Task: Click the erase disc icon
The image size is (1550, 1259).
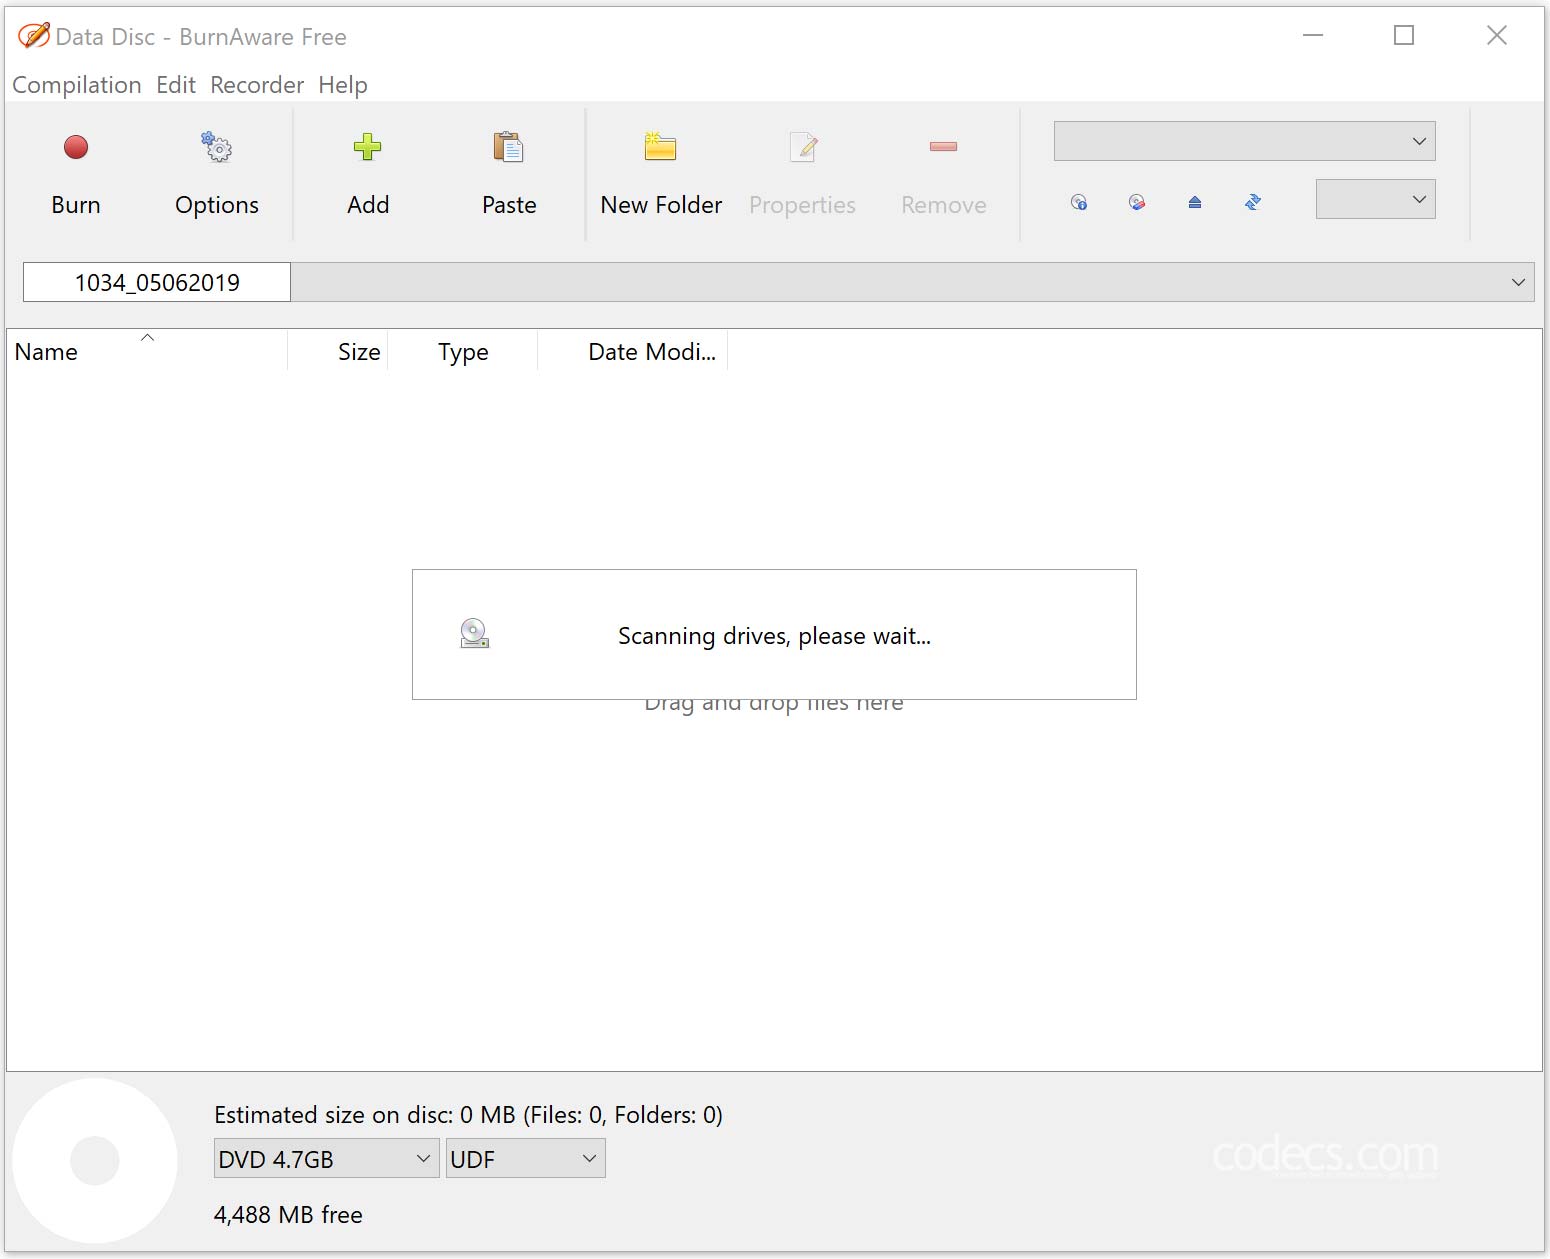Action: tap(1137, 202)
